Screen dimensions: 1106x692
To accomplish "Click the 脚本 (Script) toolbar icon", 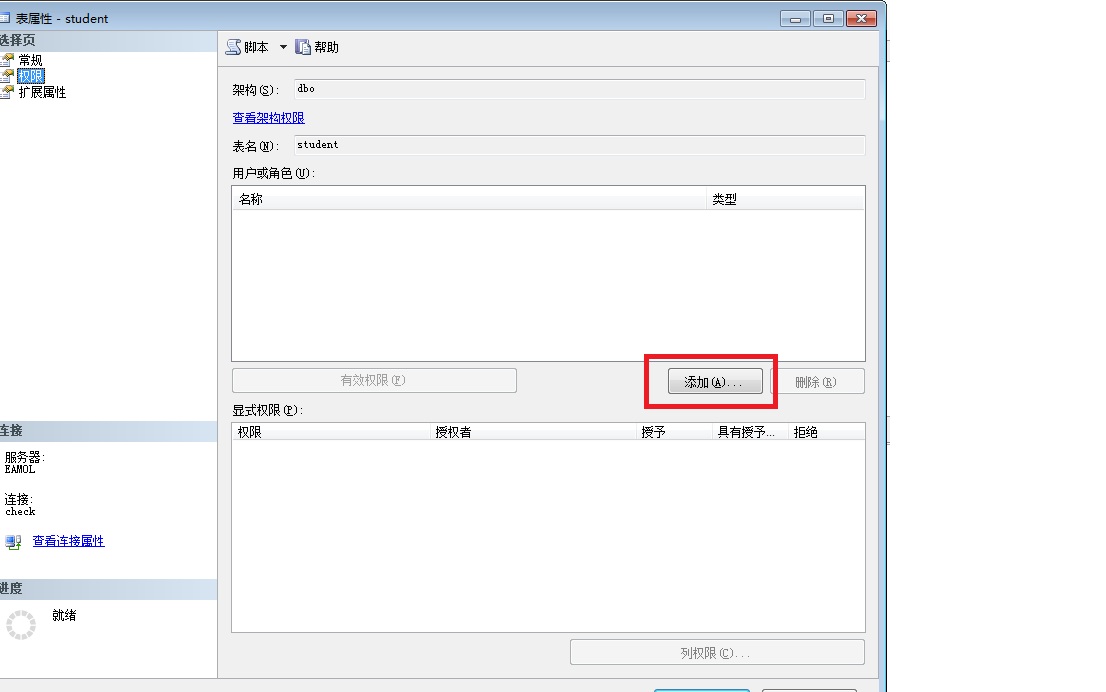I will [234, 47].
